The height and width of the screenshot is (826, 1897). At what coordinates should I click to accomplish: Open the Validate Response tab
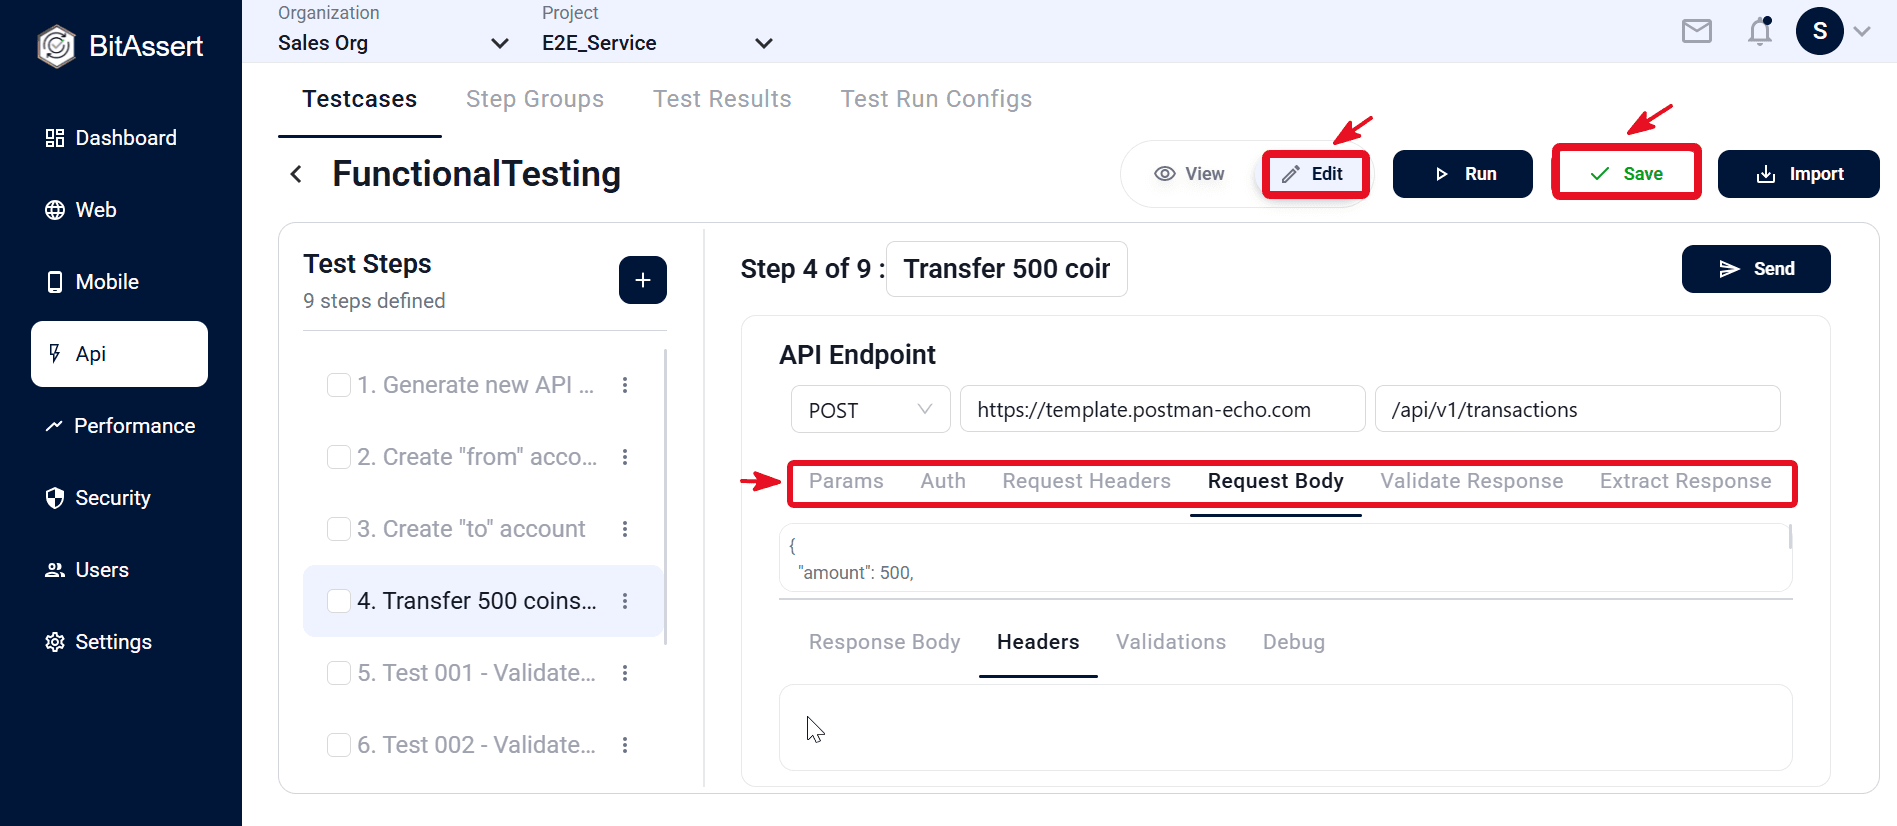pyautogui.click(x=1472, y=481)
